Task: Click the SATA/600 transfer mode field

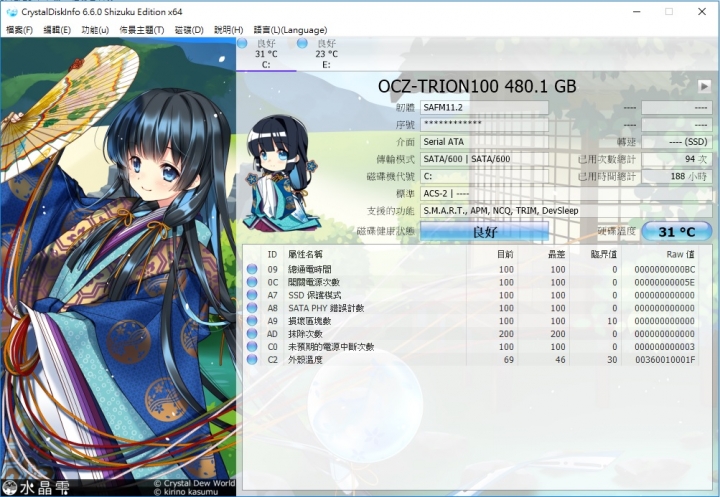Action: point(484,159)
